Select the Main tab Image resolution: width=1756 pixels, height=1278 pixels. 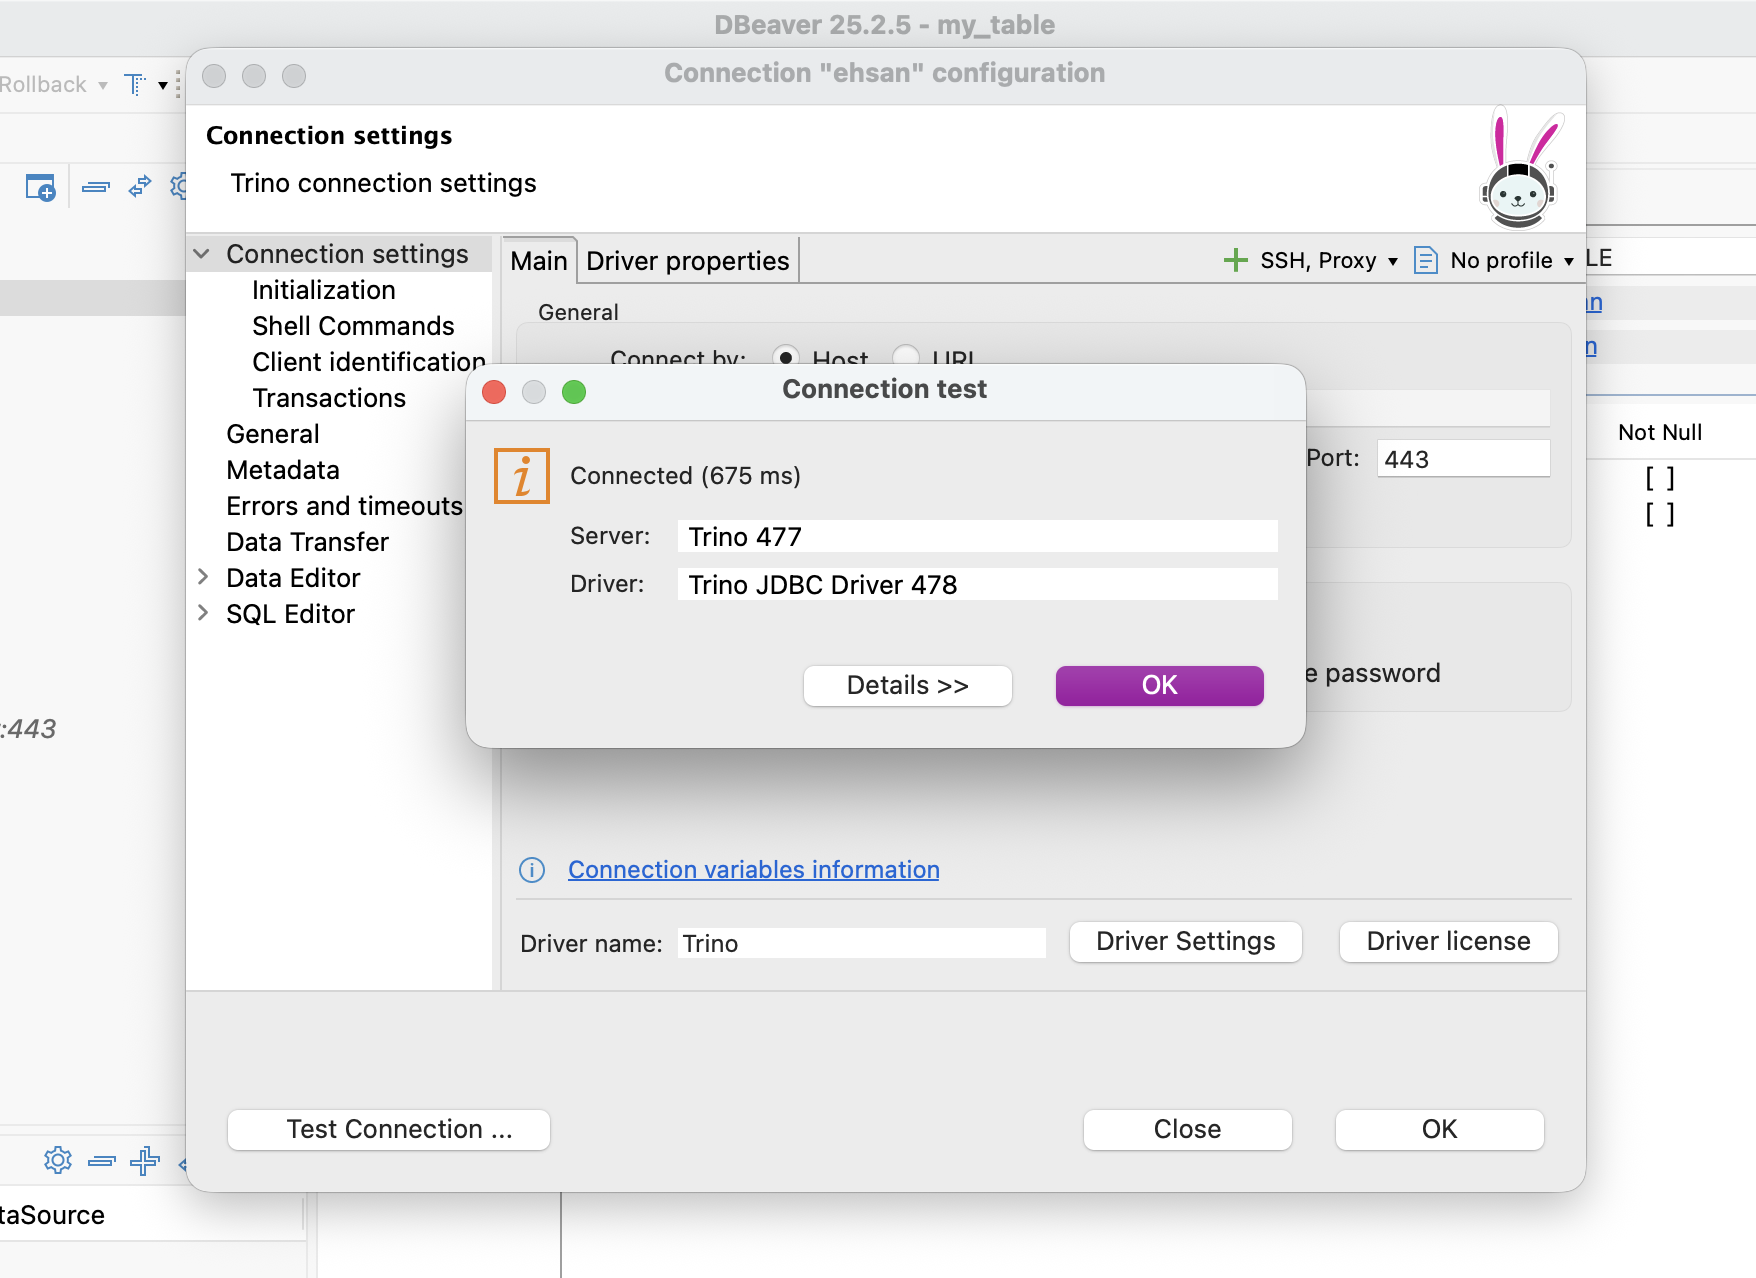[x=539, y=261]
